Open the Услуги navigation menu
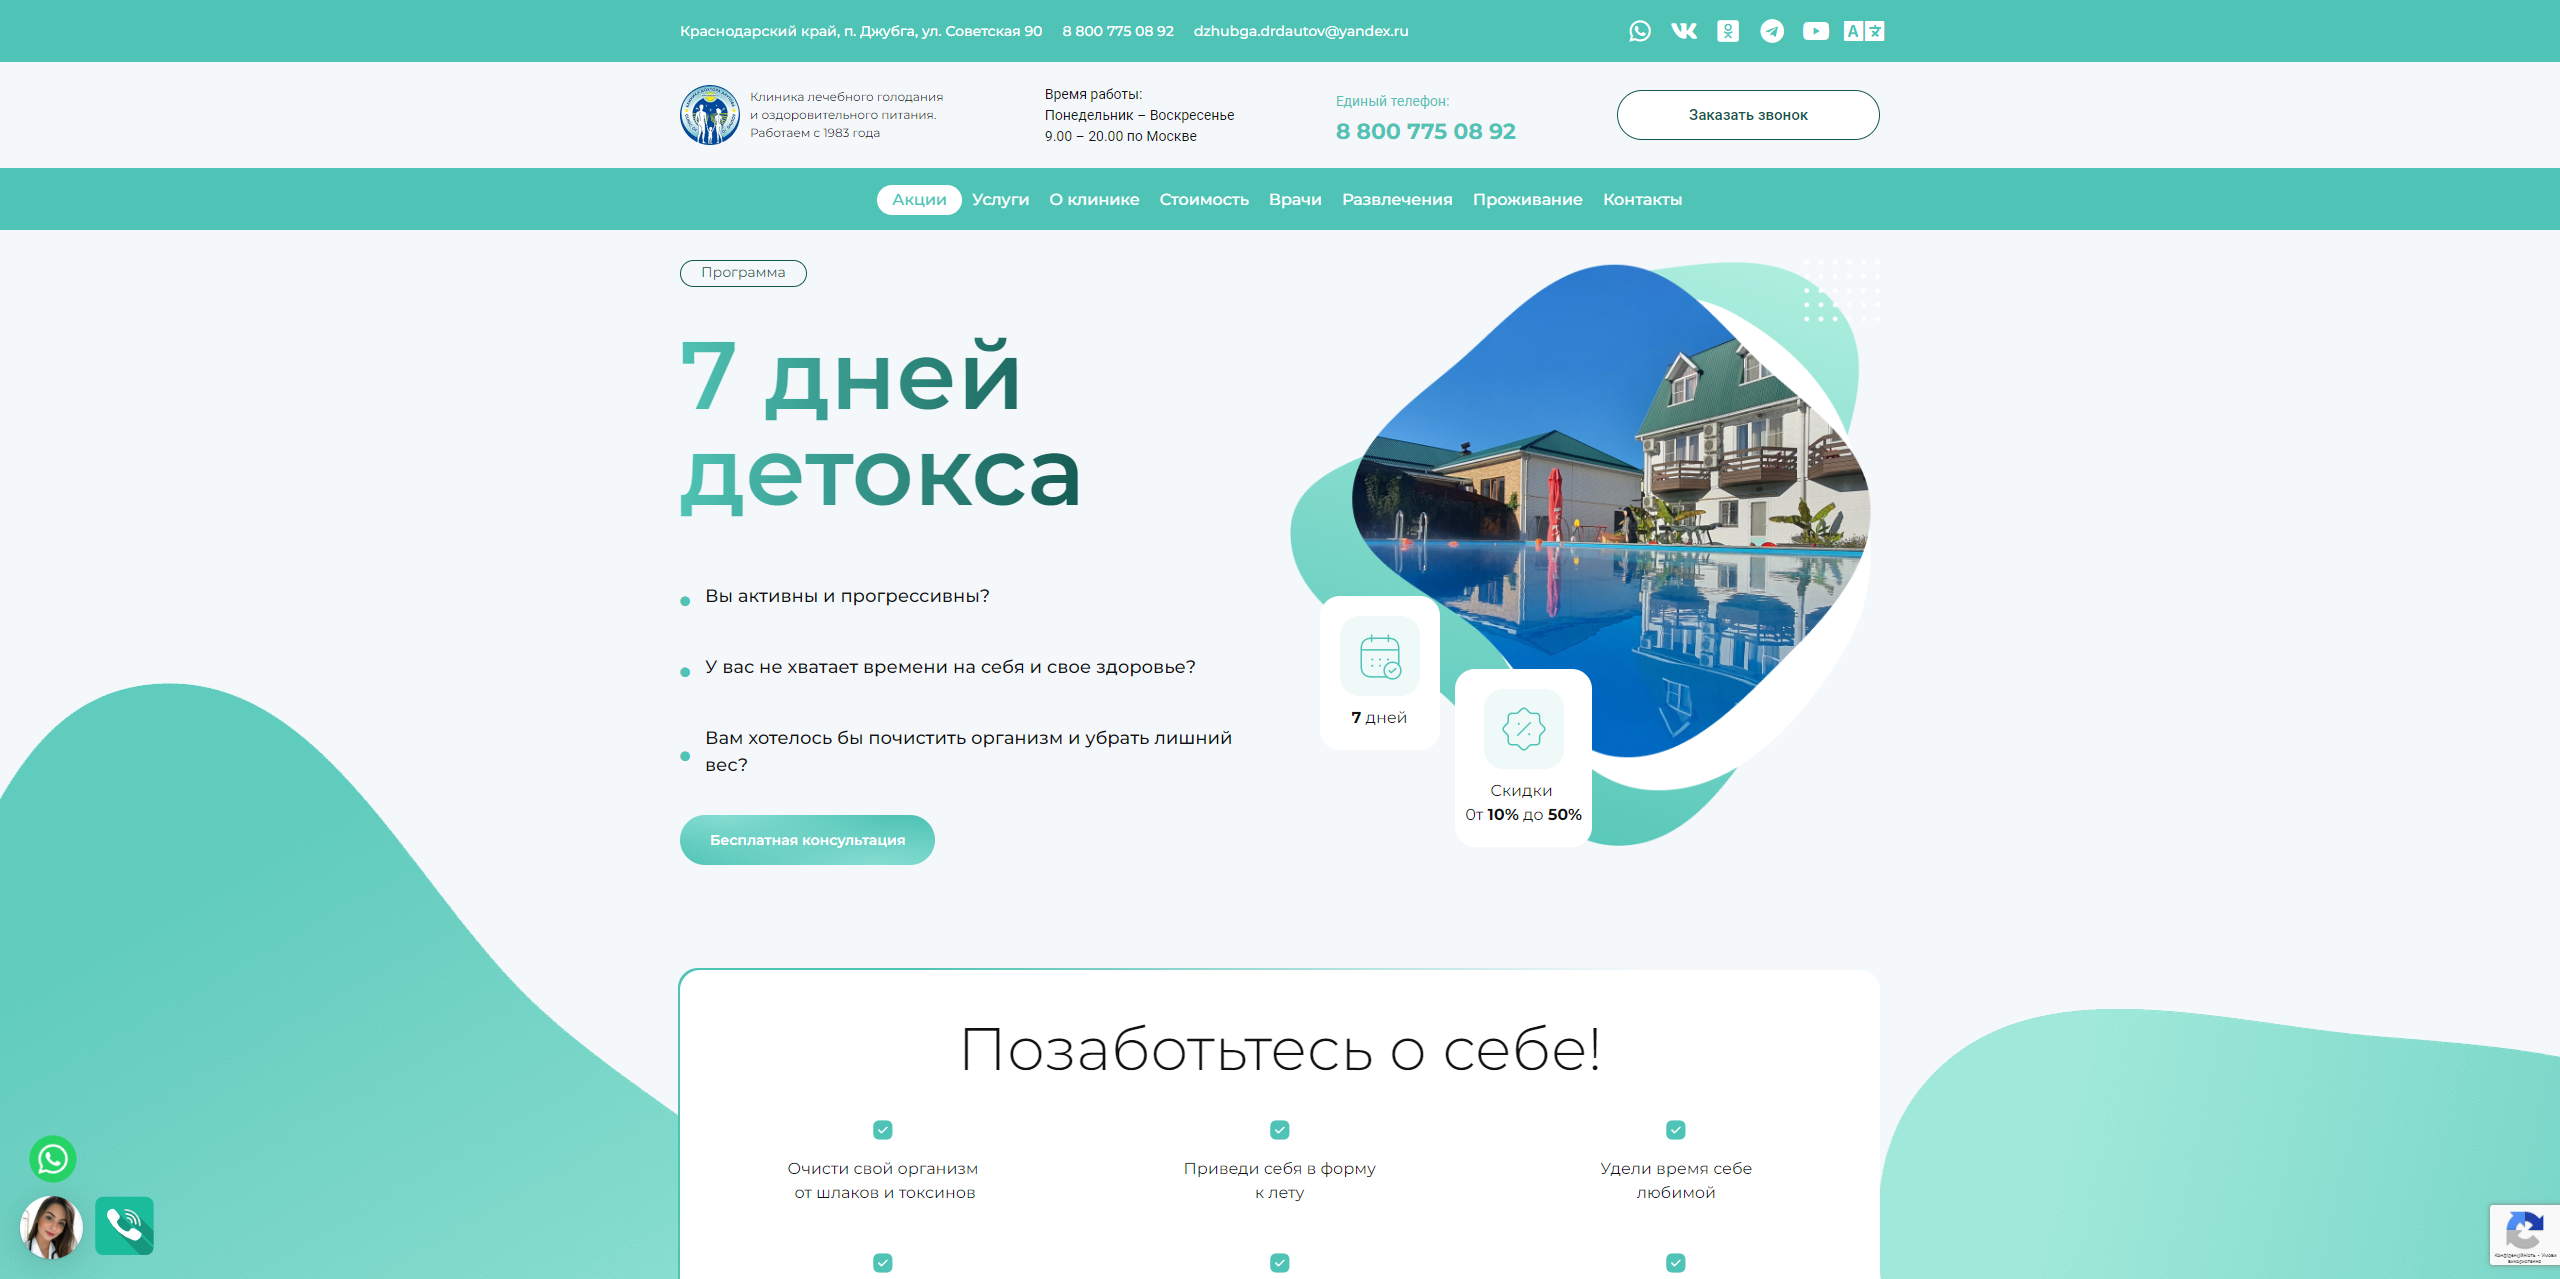 (x=1000, y=200)
